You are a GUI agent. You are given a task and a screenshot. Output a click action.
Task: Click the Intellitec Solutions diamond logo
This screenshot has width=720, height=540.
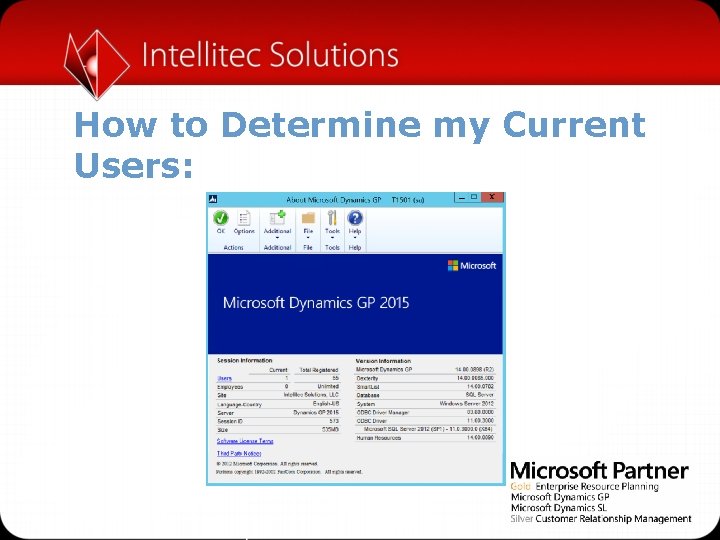(x=96, y=64)
